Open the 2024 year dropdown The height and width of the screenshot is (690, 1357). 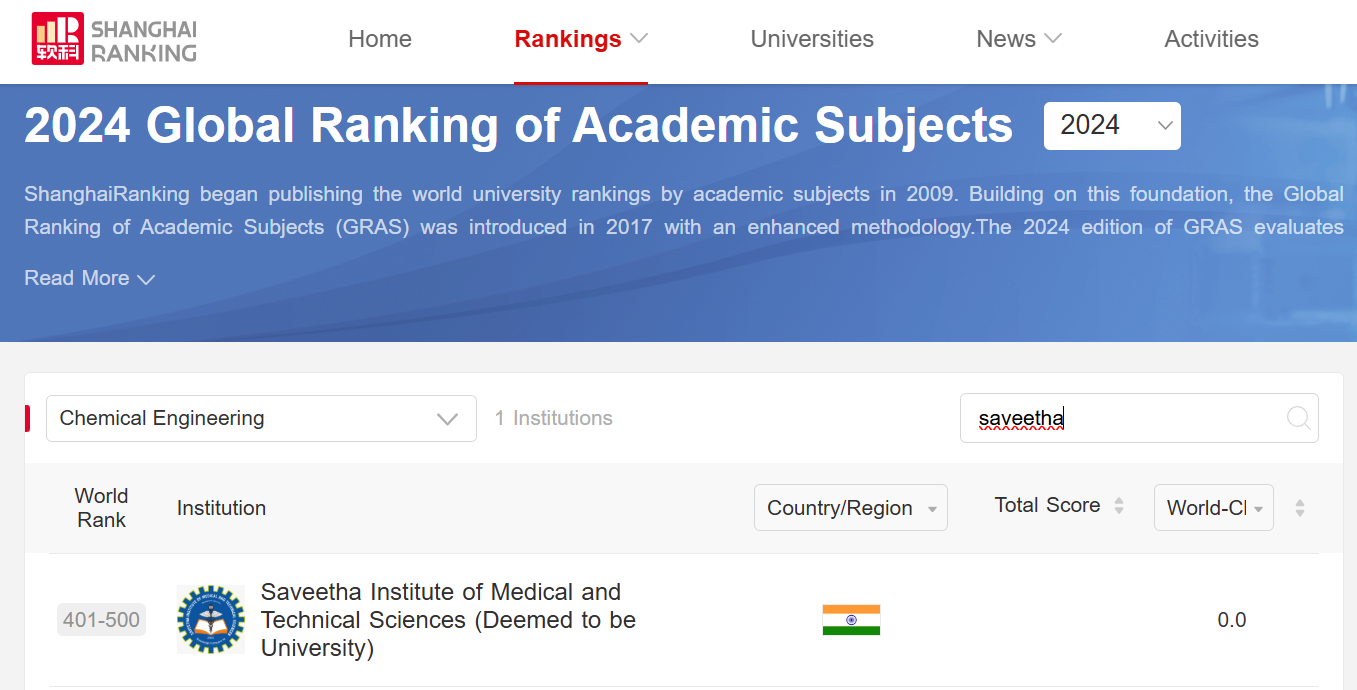click(x=1112, y=126)
